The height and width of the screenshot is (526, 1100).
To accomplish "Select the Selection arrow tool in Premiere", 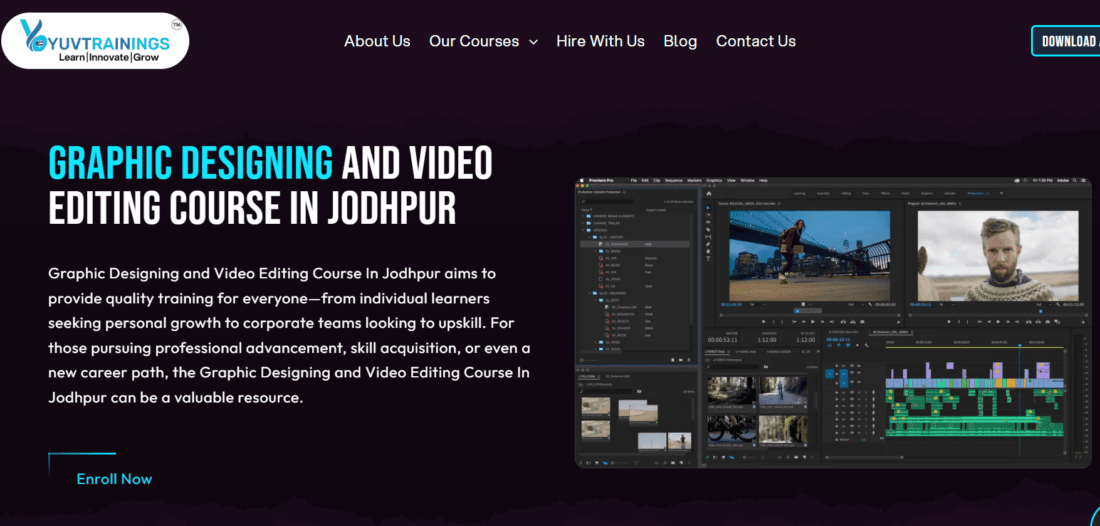I will pos(709,207).
